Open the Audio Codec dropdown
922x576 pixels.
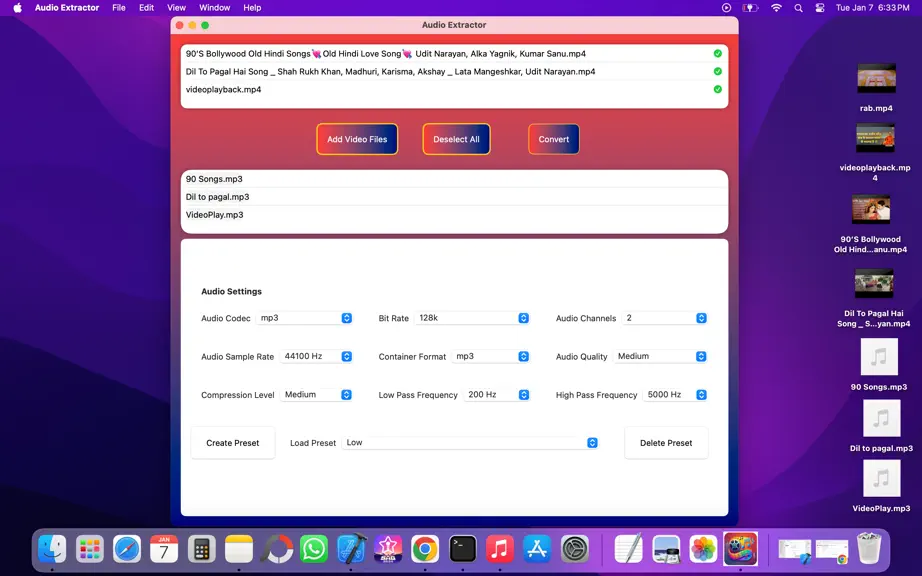click(x=304, y=318)
